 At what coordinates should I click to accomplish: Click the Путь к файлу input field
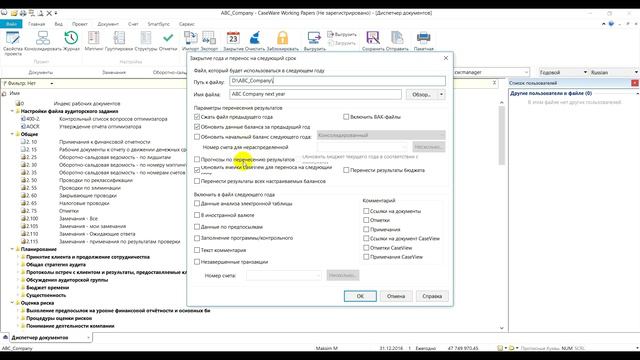(x=337, y=81)
